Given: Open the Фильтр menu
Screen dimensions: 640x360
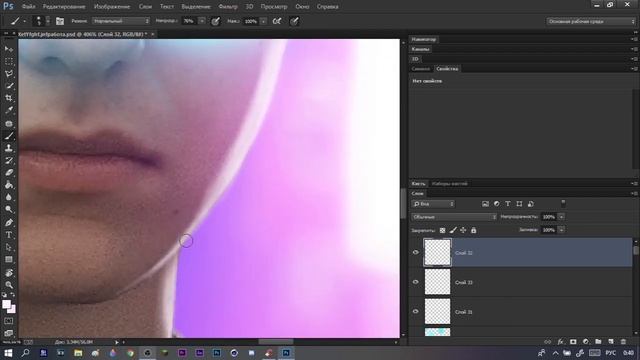Looking at the screenshot, I should 228,7.
